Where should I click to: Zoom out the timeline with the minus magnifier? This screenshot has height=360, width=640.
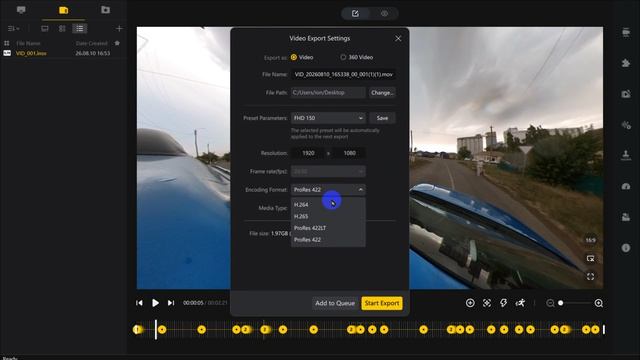click(x=550, y=303)
